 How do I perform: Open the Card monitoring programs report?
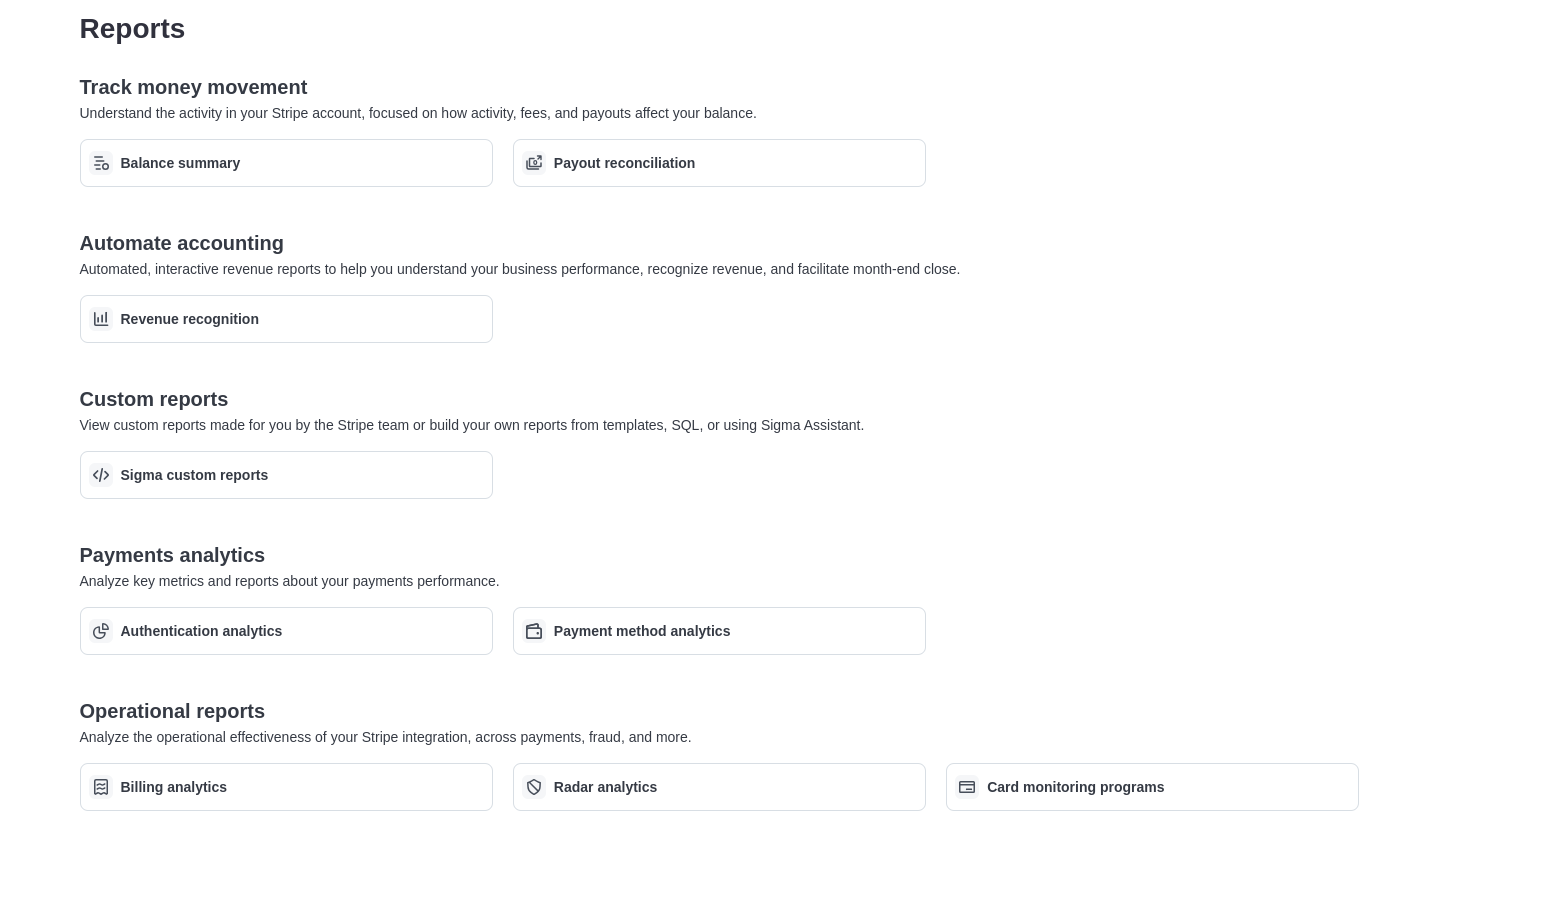click(1152, 786)
